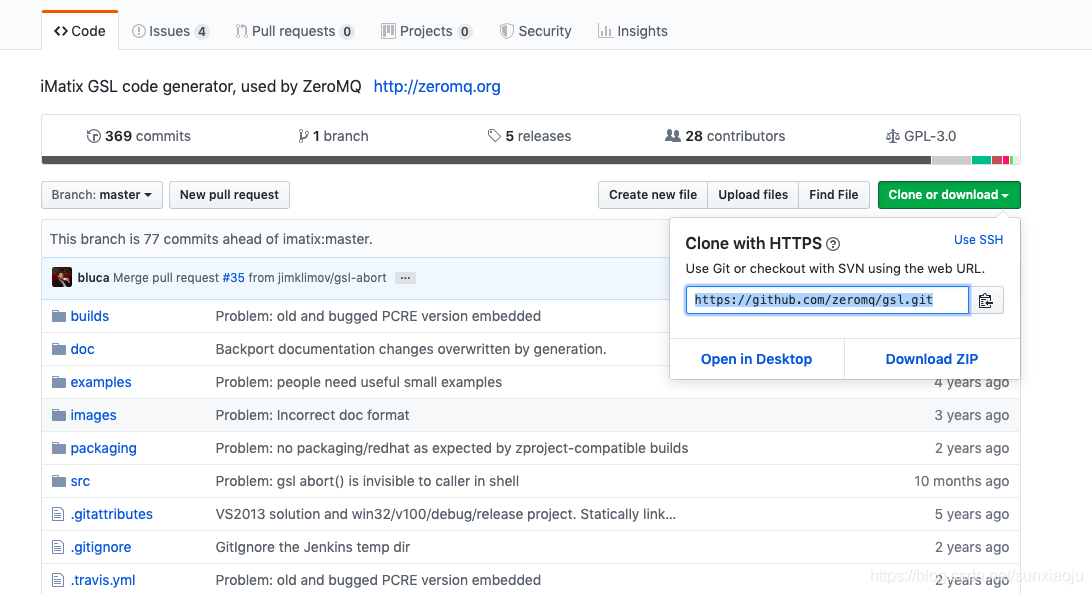Screen dimensions: 1092x594
Task: Click Open in Desktop
Action: point(756,359)
